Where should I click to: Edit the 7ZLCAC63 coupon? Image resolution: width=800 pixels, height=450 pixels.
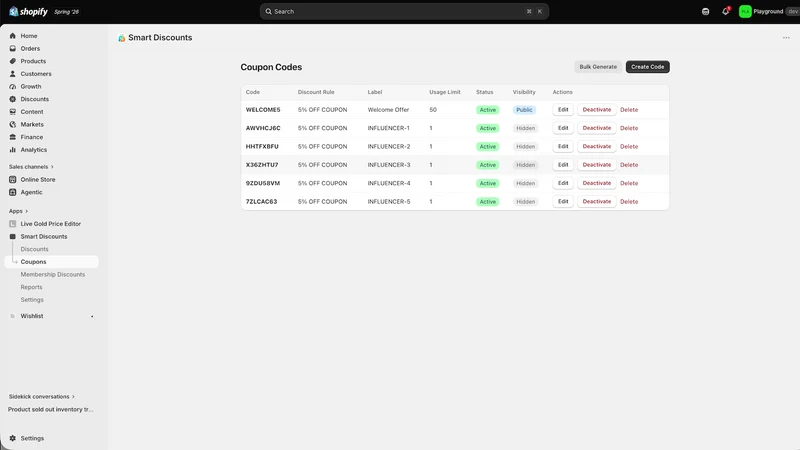click(x=563, y=202)
